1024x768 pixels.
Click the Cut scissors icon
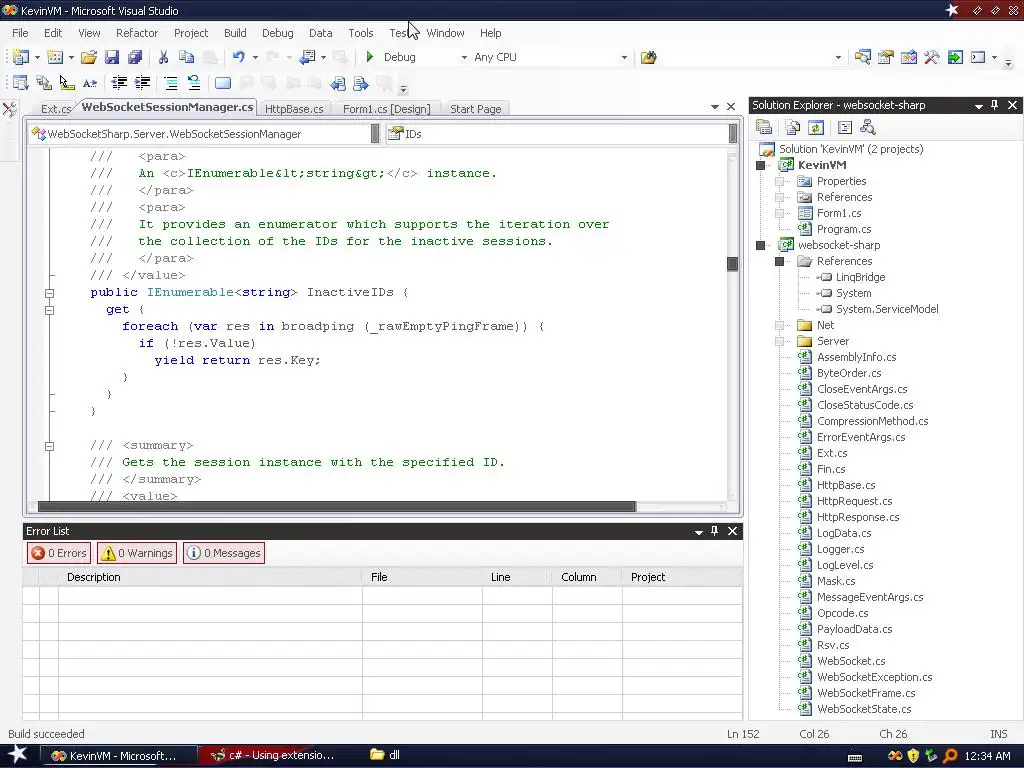point(163,57)
